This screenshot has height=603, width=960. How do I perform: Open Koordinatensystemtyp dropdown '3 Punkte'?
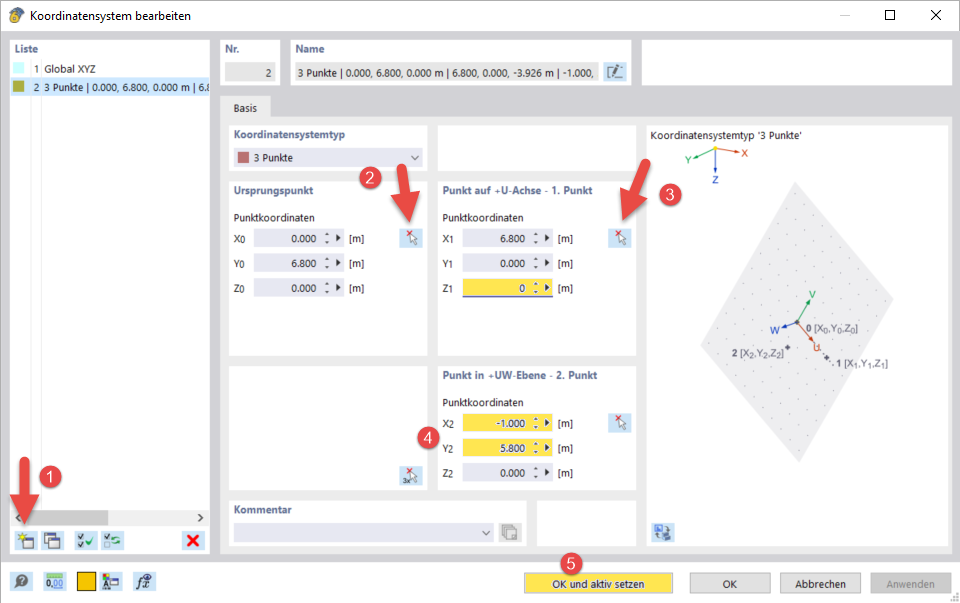(328, 157)
